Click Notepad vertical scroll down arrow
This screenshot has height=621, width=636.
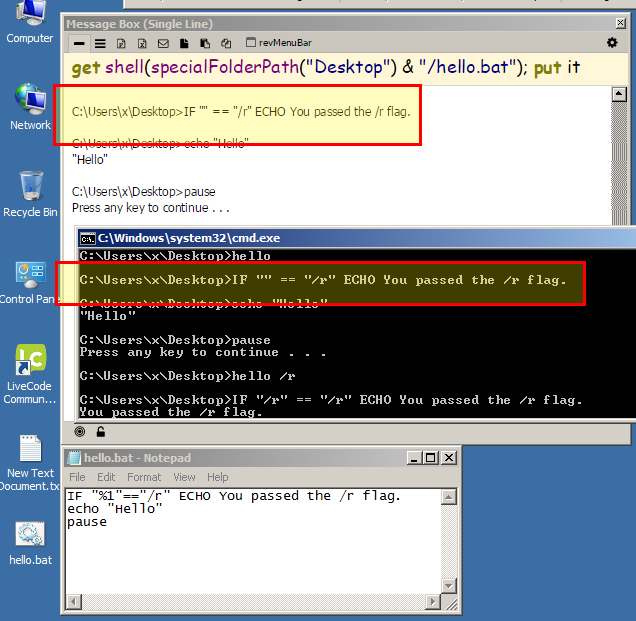point(449,585)
